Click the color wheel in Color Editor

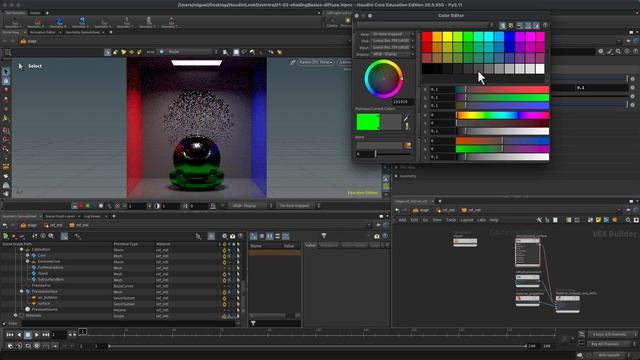pyautogui.click(x=384, y=79)
